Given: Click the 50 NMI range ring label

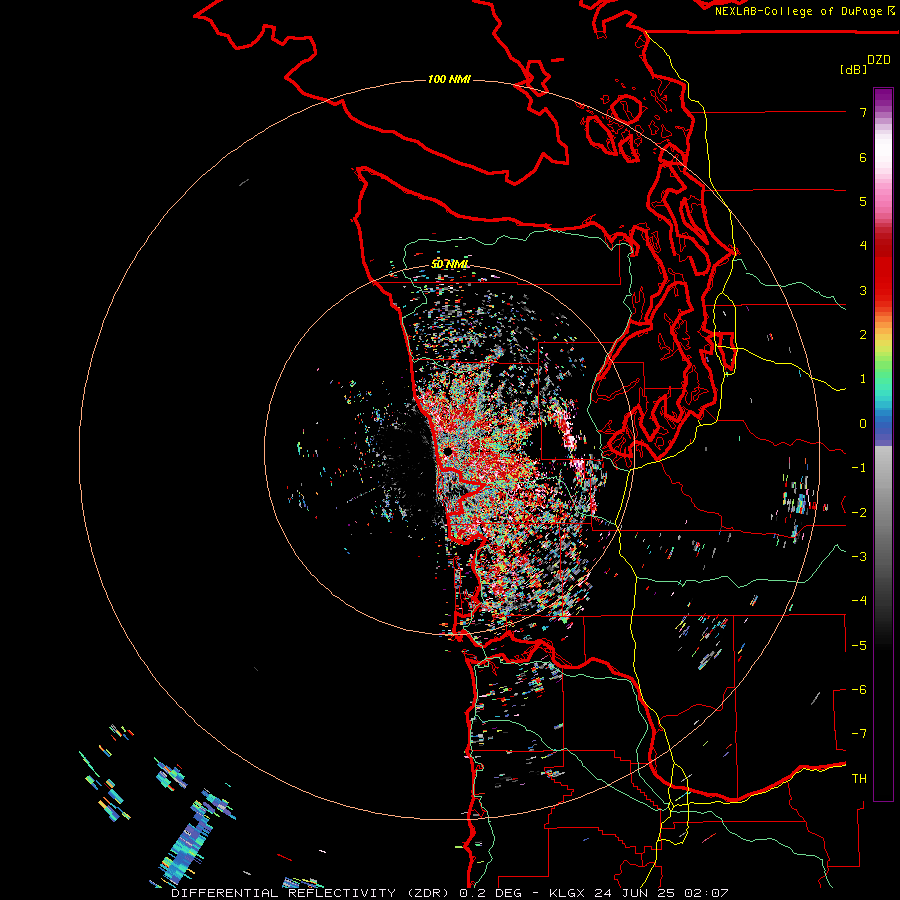Looking at the screenshot, I should coord(449,264).
